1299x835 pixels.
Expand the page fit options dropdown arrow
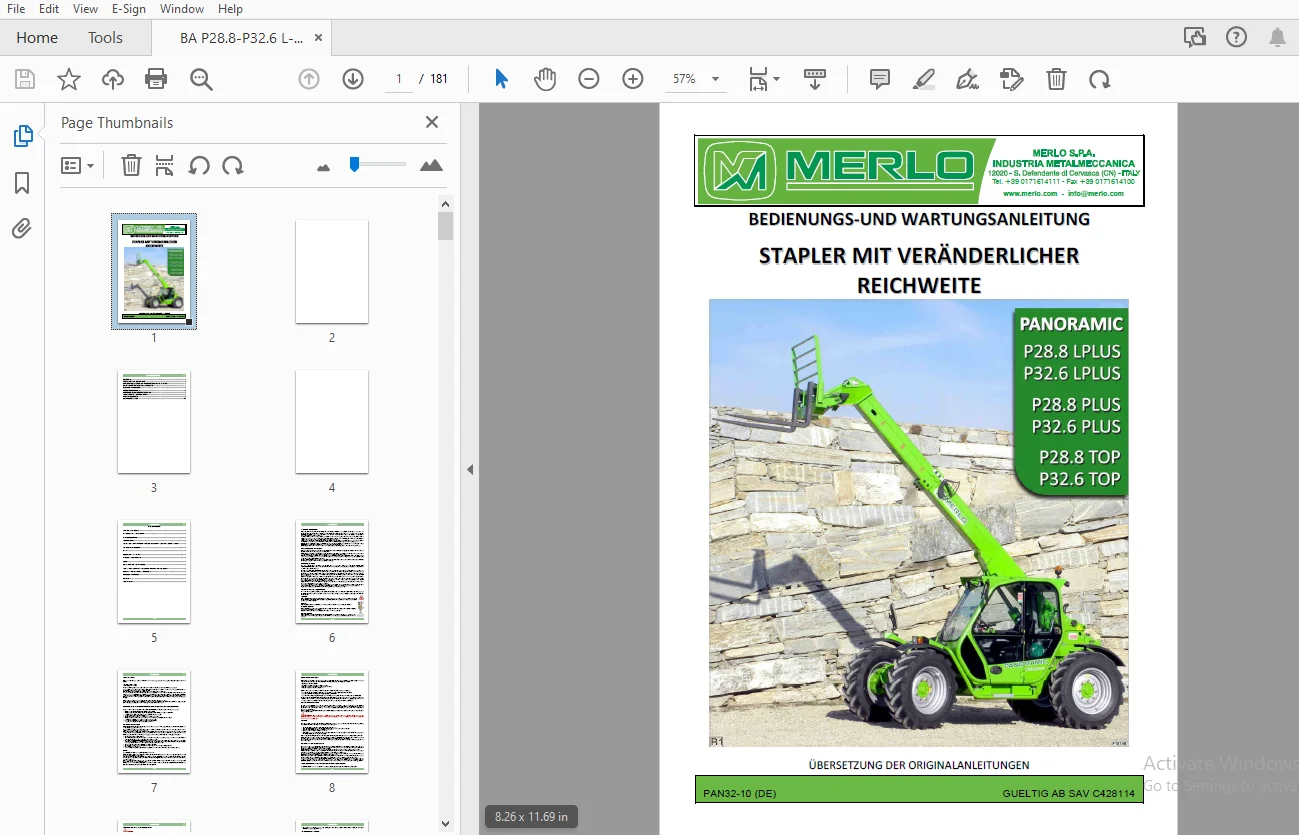[777, 79]
